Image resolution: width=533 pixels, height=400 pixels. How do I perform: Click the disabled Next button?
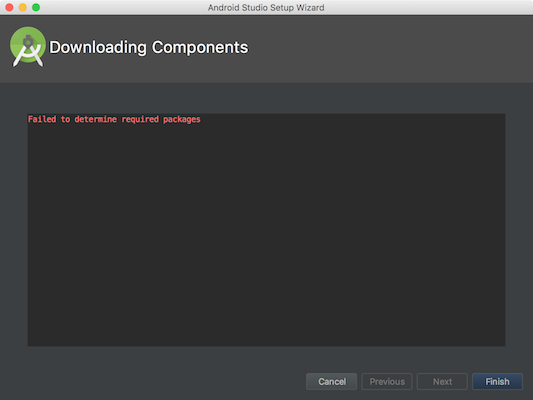[442, 382]
